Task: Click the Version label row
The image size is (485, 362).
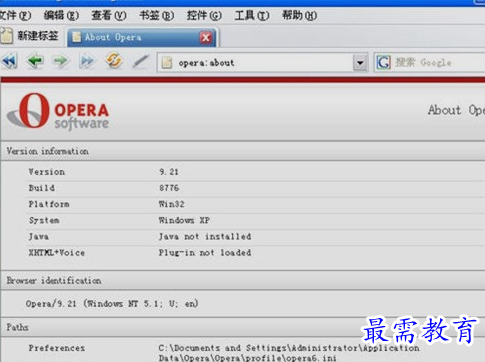Action: 46,172
